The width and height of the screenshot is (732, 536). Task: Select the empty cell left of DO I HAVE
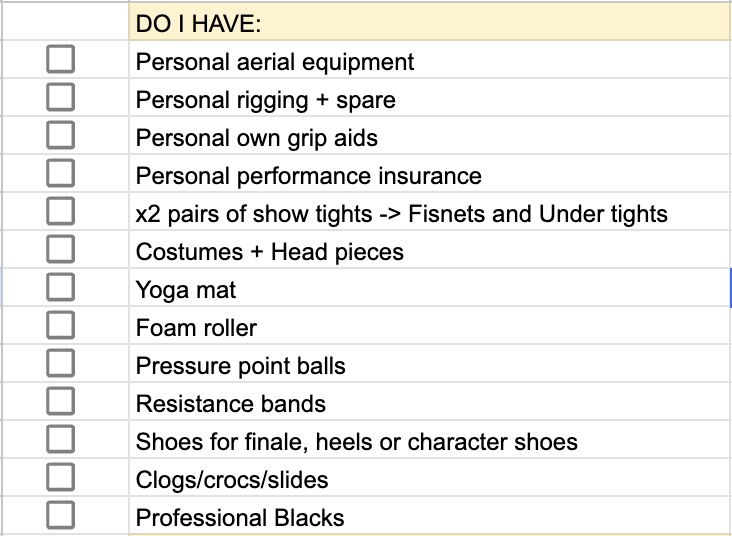click(65, 22)
